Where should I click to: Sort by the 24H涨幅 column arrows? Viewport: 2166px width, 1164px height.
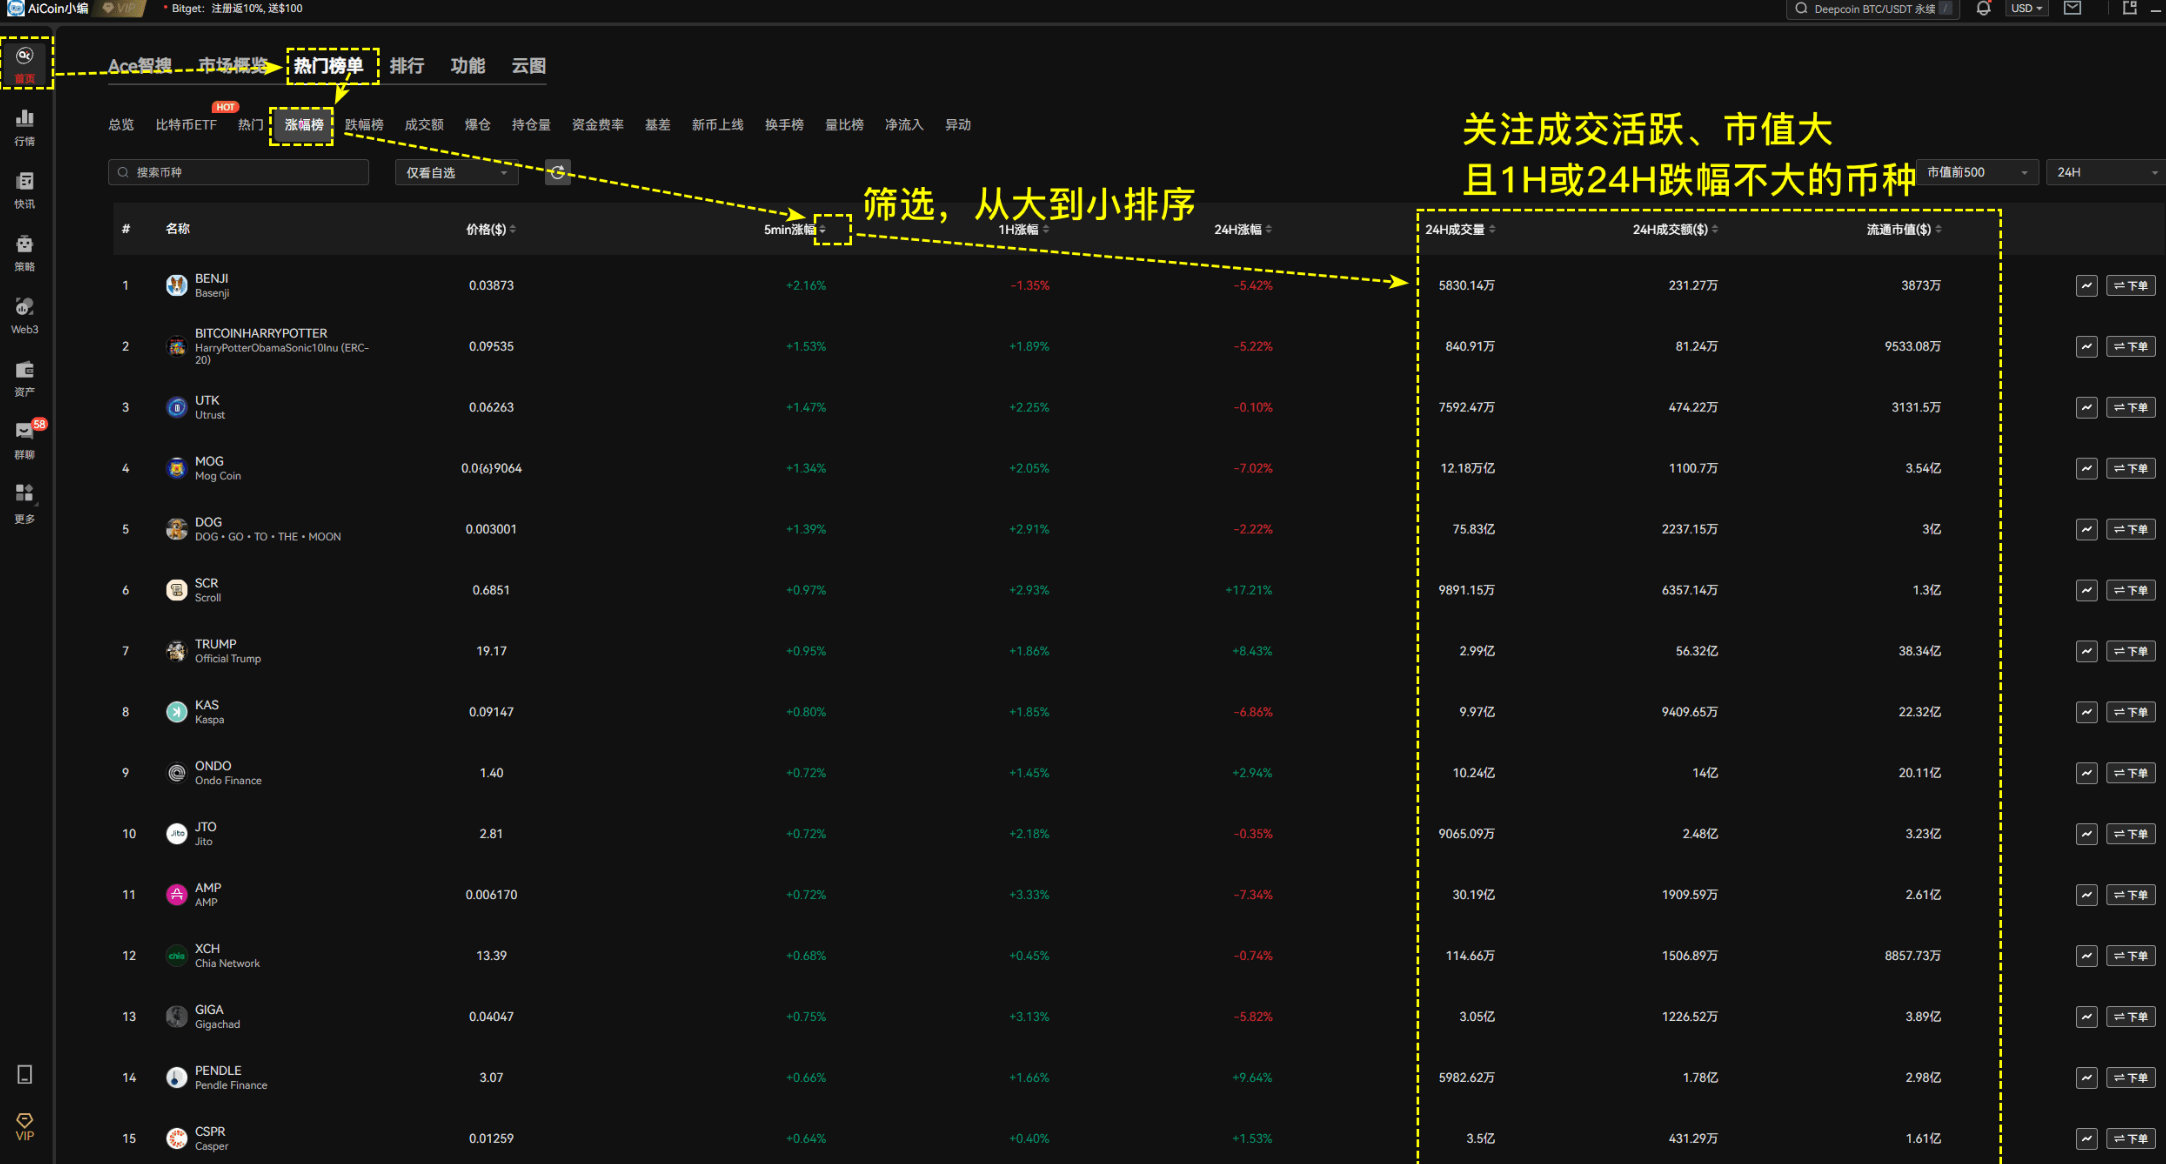[1269, 230]
